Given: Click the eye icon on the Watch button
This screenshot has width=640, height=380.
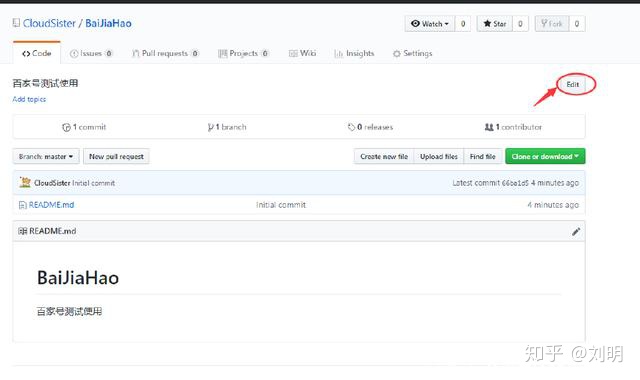Looking at the screenshot, I should click(416, 24).
